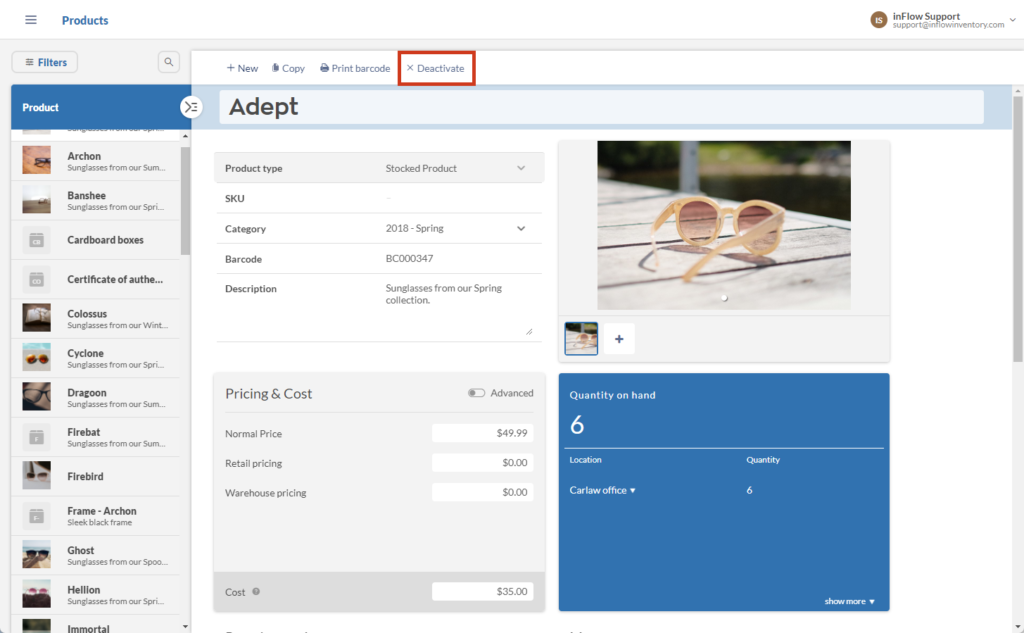Viewport: 1024px width, 633px height.
Task: Select Dragoon in the product list
Action: tap(95, 397)
